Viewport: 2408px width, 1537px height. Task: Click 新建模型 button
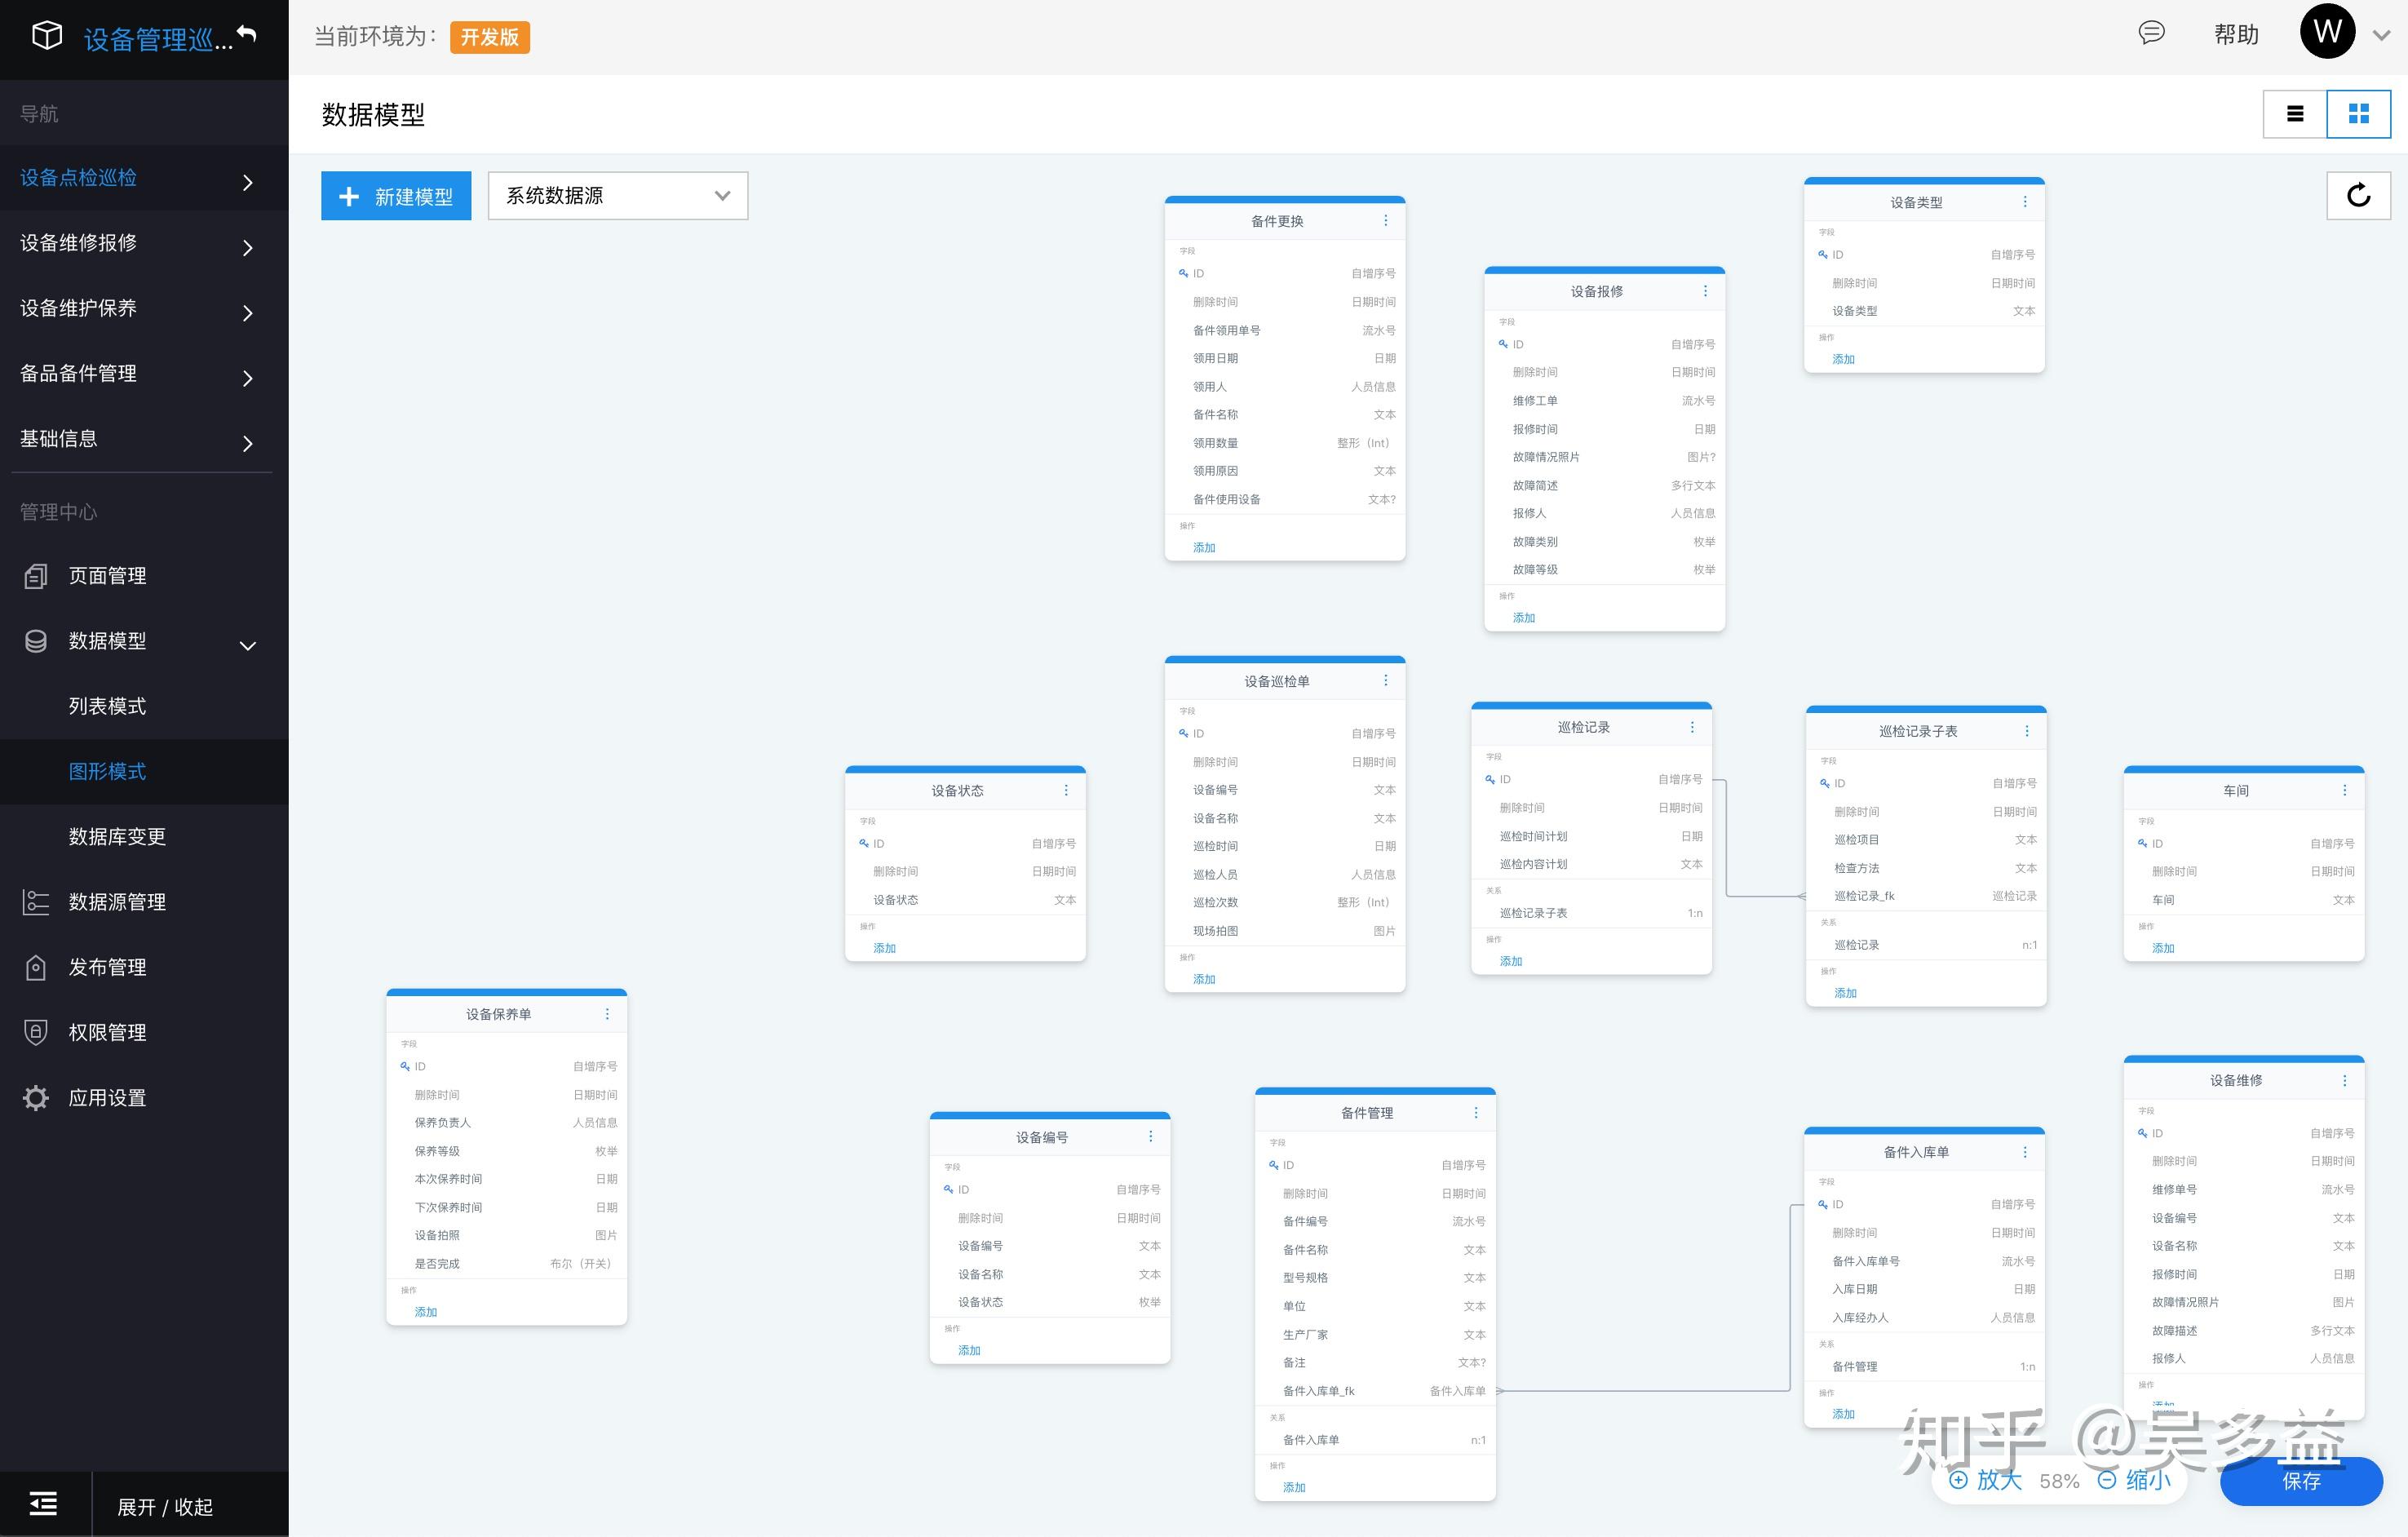(396, 196)
